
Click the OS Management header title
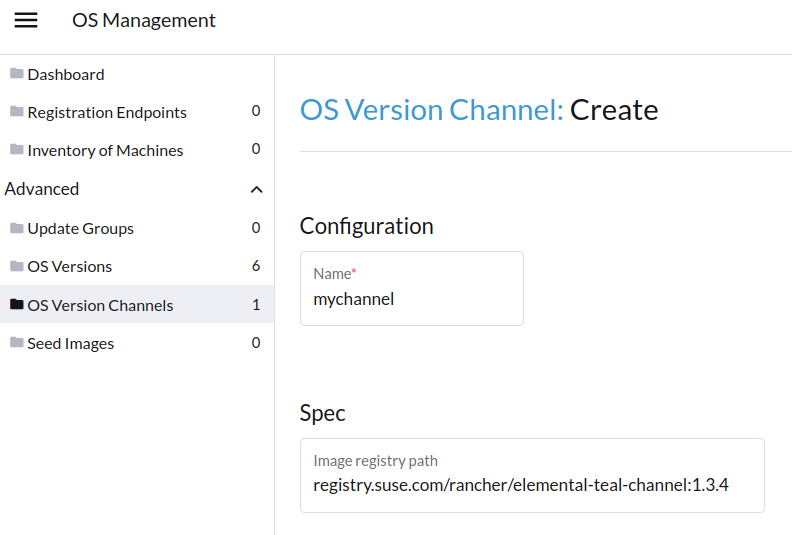pos(144,20)
